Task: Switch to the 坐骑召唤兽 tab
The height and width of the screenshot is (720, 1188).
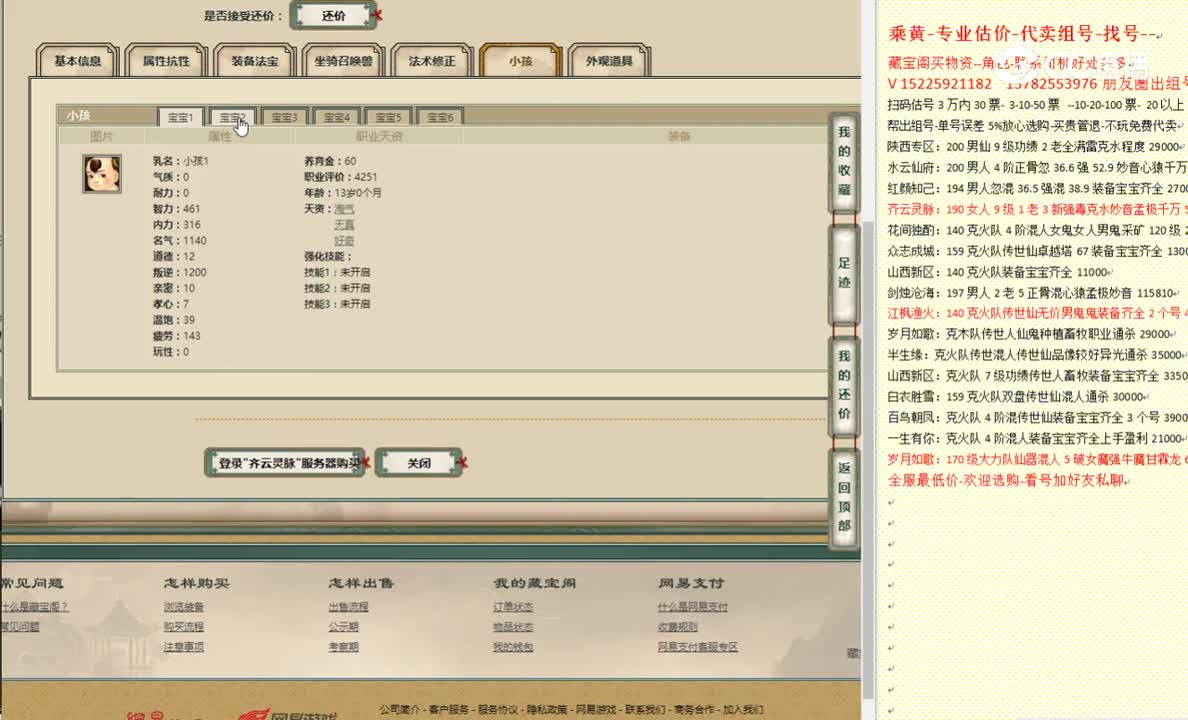Action: [x=343, y=61]
